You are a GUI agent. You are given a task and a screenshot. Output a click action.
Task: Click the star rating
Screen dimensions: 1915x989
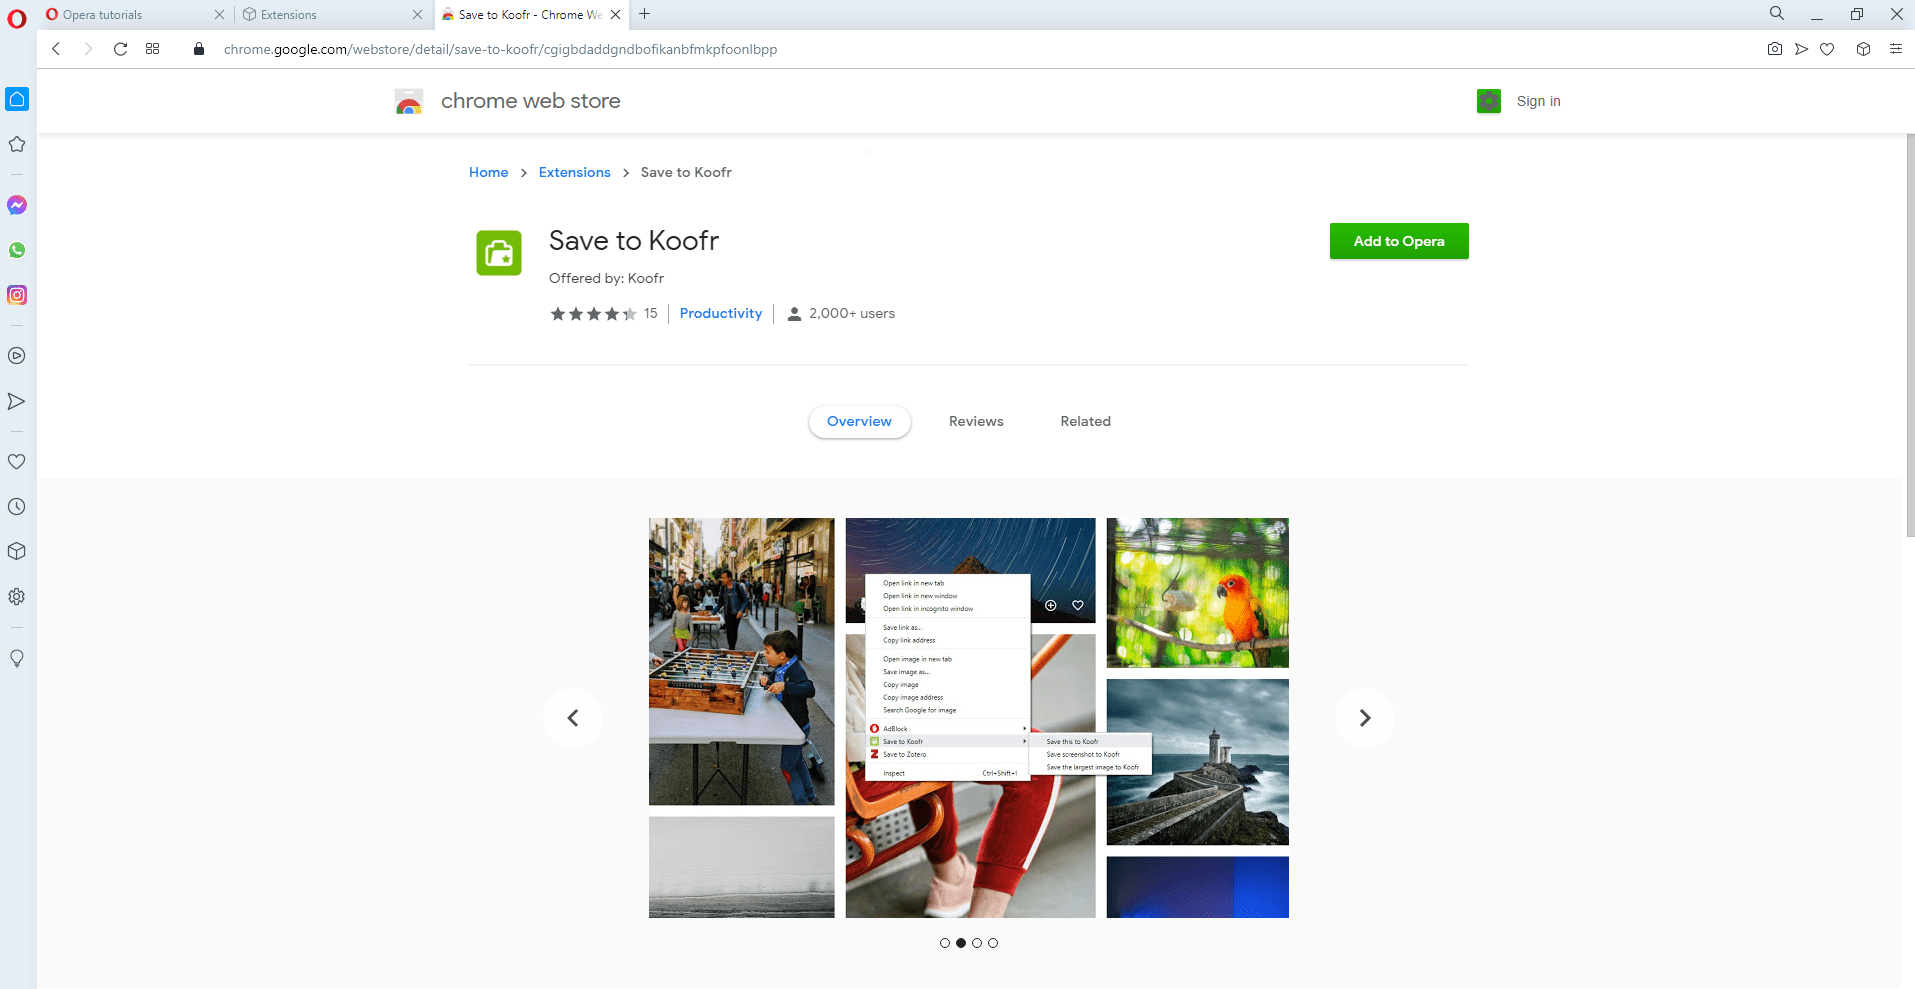click(593, 314)
